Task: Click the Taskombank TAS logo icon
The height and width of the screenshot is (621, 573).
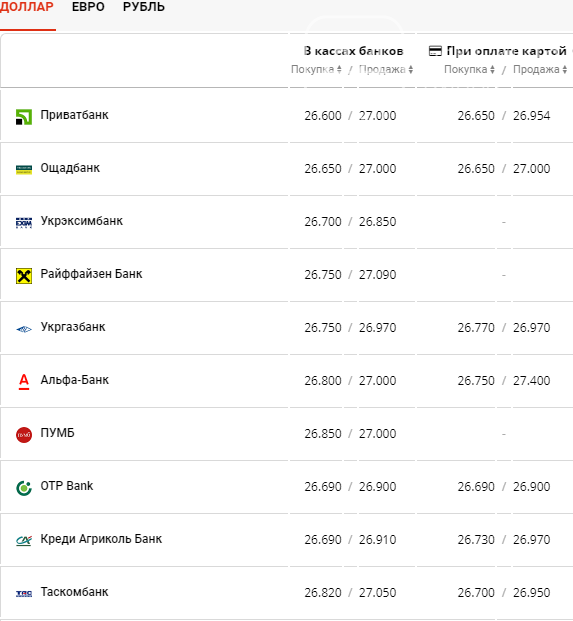Action: (24, 593)
